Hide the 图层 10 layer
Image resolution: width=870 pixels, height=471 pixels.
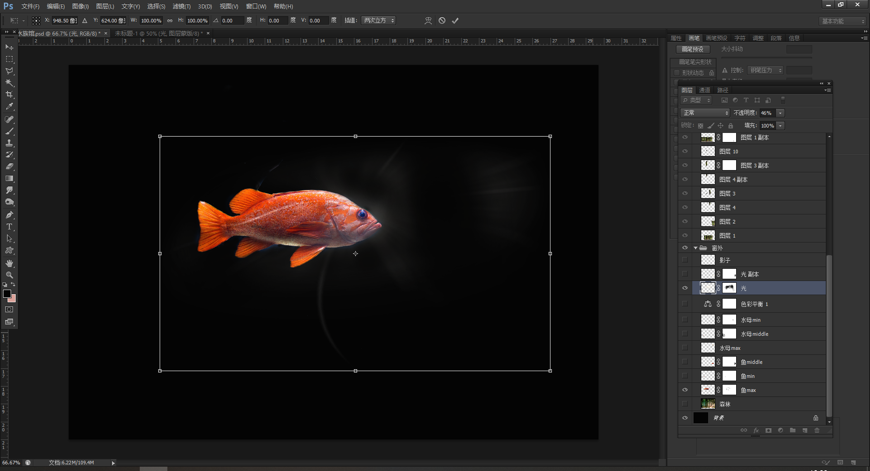pyautogui.click(x=685, y=151)
